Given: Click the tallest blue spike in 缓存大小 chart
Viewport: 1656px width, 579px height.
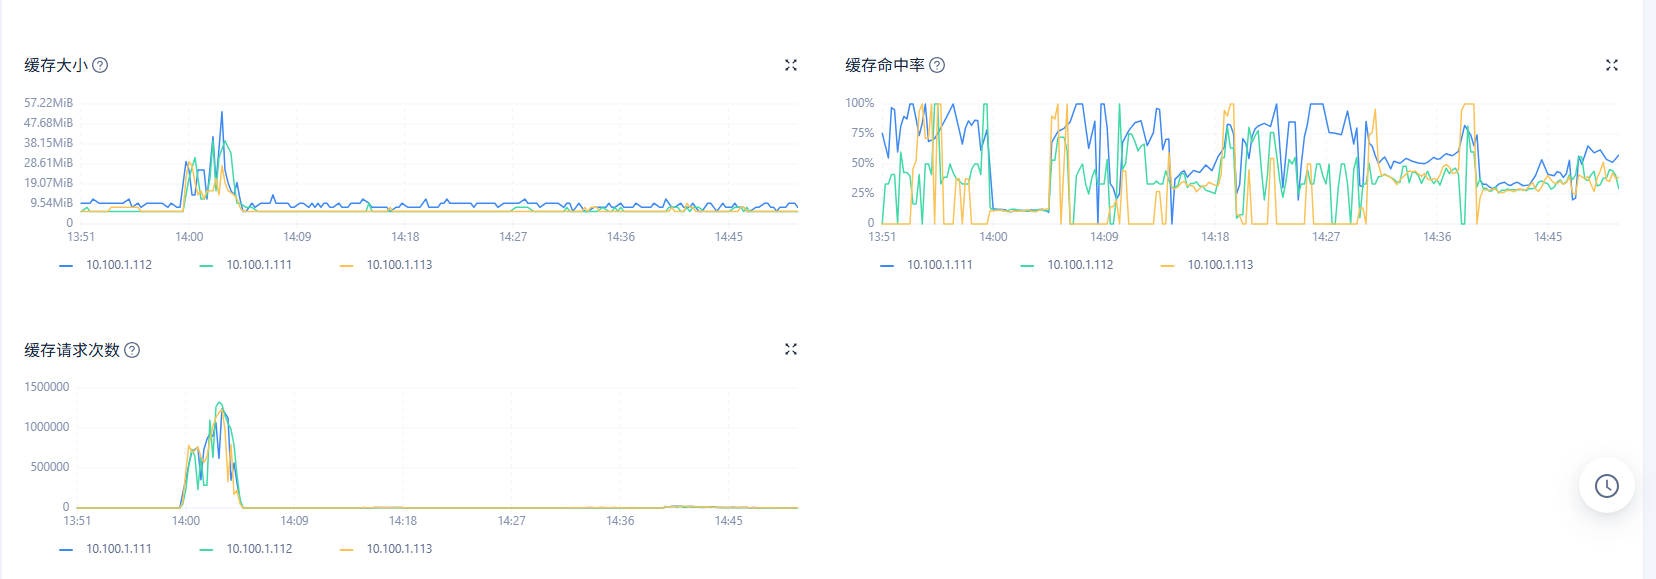Looking at the screenshot, I should [222, 112].
